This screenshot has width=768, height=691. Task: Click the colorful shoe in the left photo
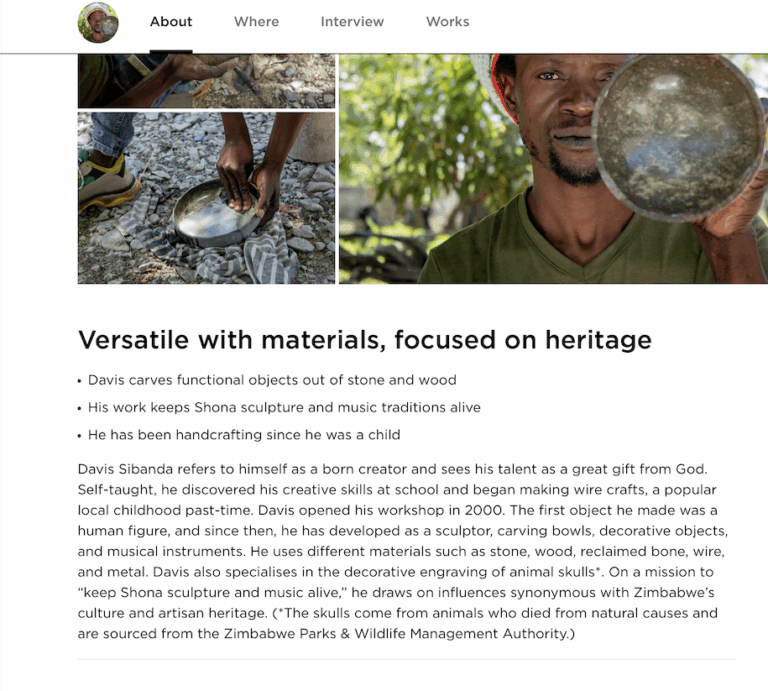(x=104, y=180)
